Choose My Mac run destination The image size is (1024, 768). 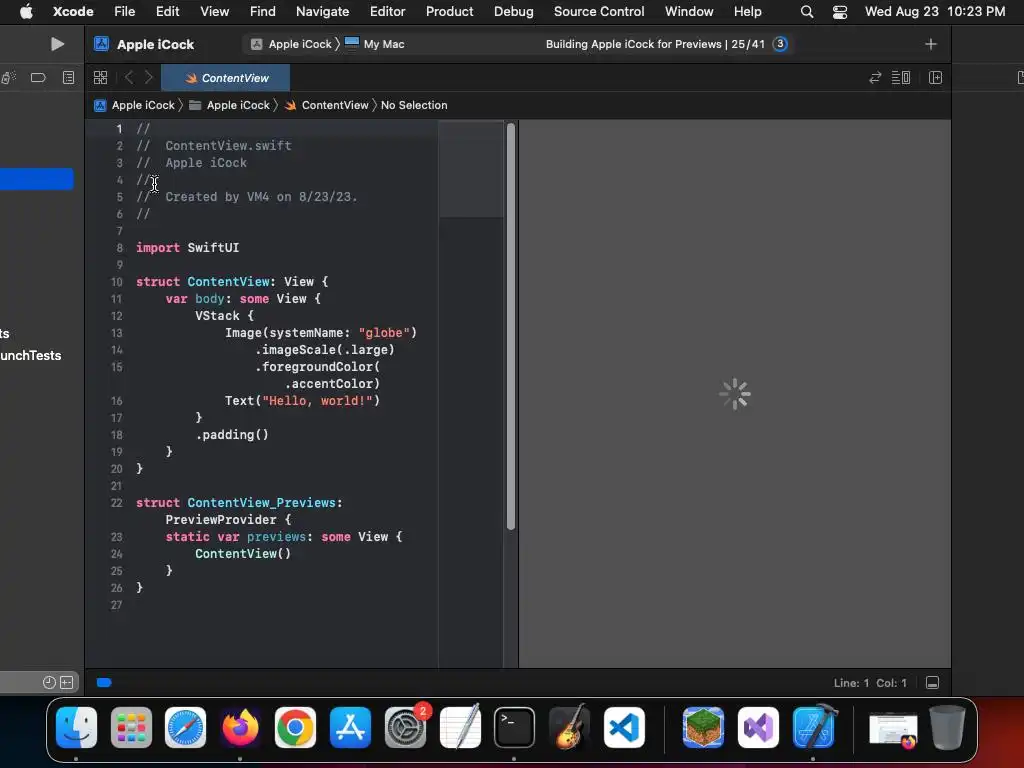pos(375,44)
